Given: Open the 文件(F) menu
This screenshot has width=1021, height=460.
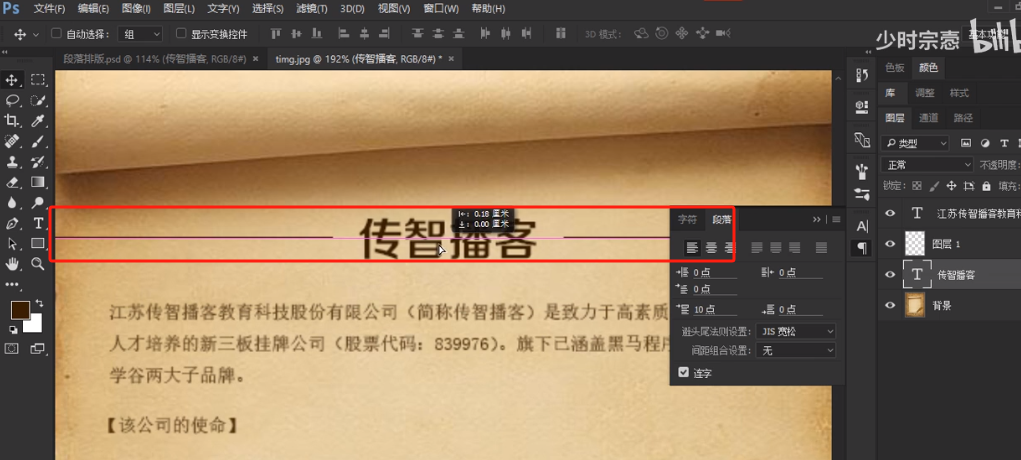Looking at the screenshot, I should tap(49, 9).
